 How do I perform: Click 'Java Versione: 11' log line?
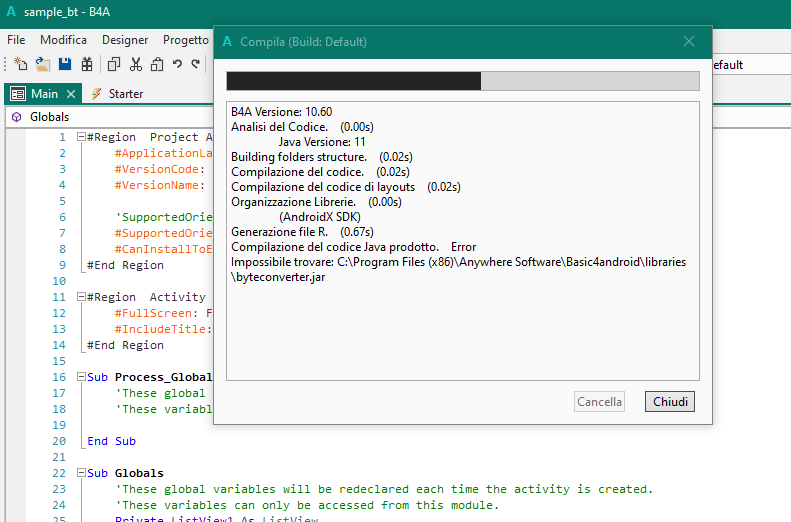(322, 142)
